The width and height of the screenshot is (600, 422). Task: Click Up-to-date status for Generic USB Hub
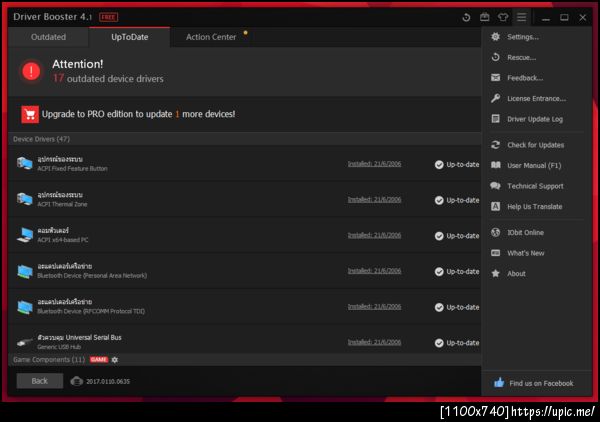(x=457, y=343)
